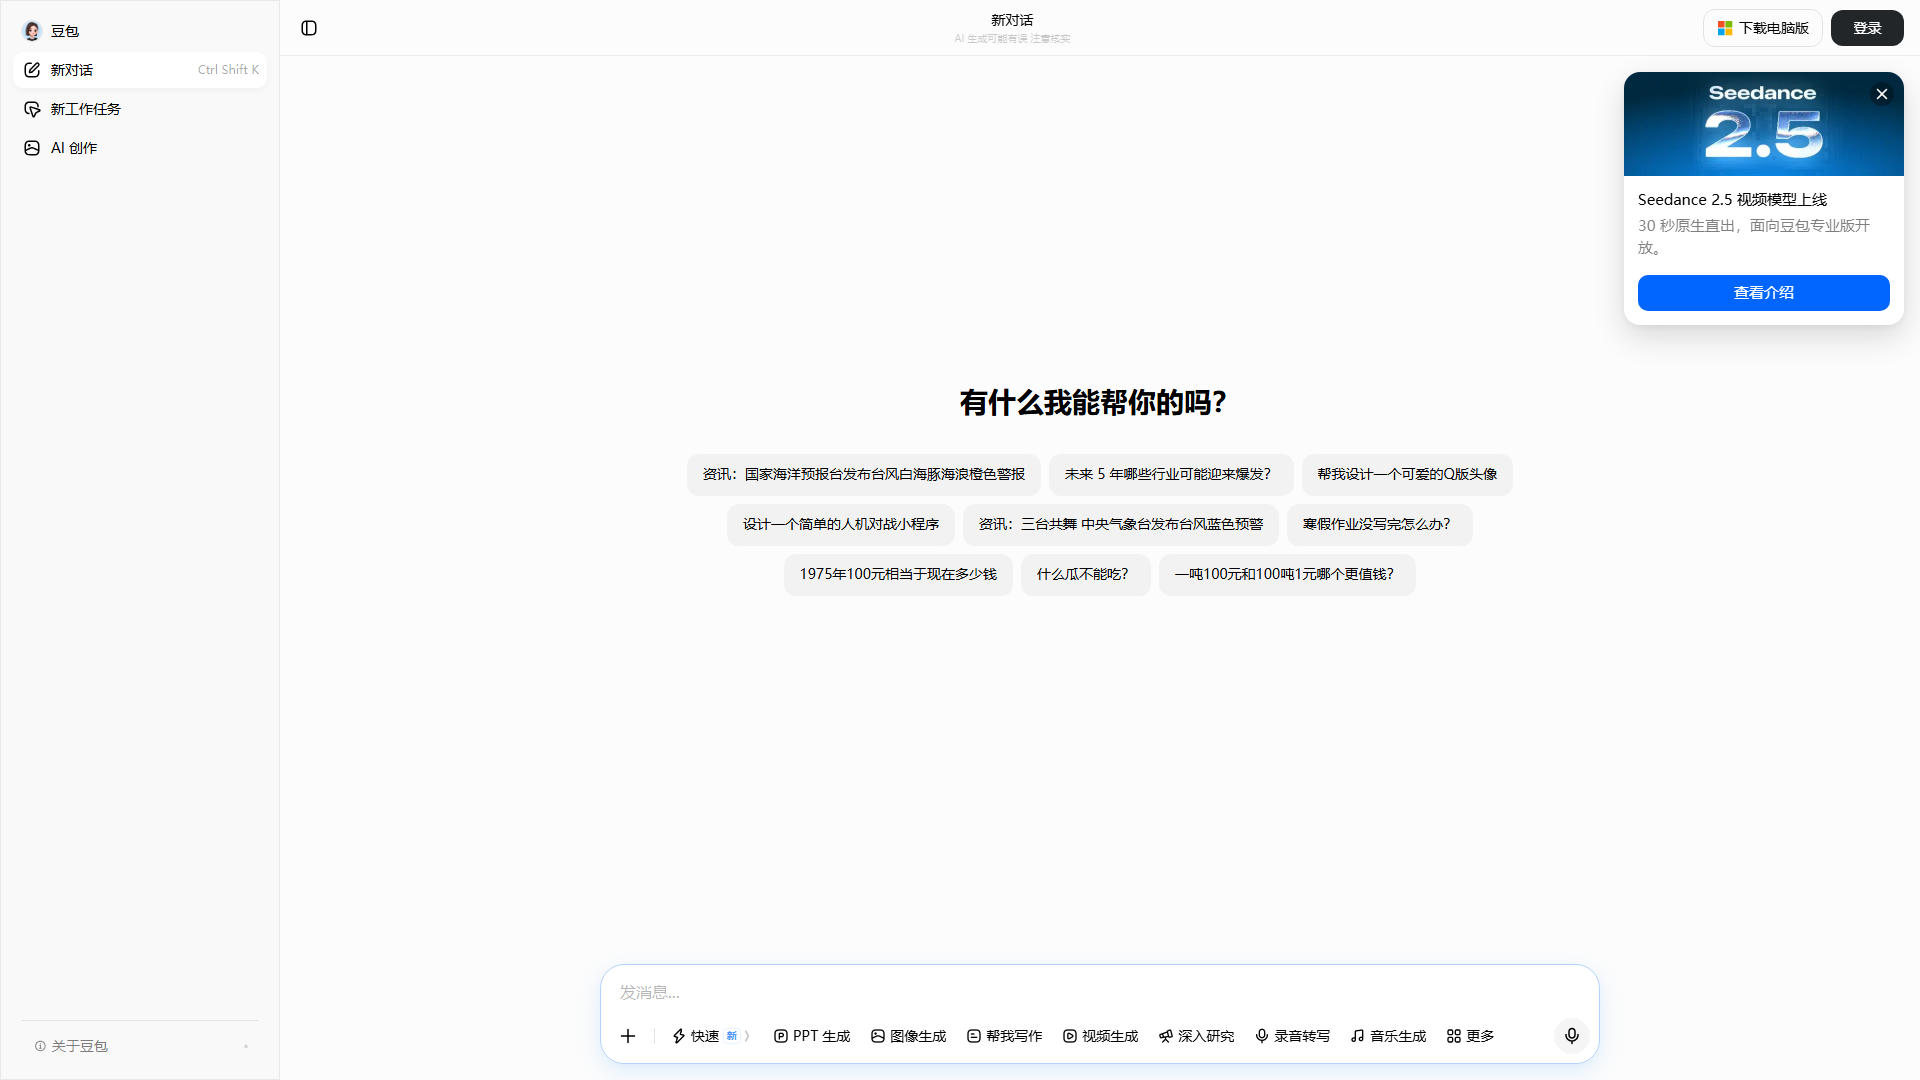Collapse the sidebar with toggle icon
Viewport: 1920px width, 1080px height.
[309, 28]
